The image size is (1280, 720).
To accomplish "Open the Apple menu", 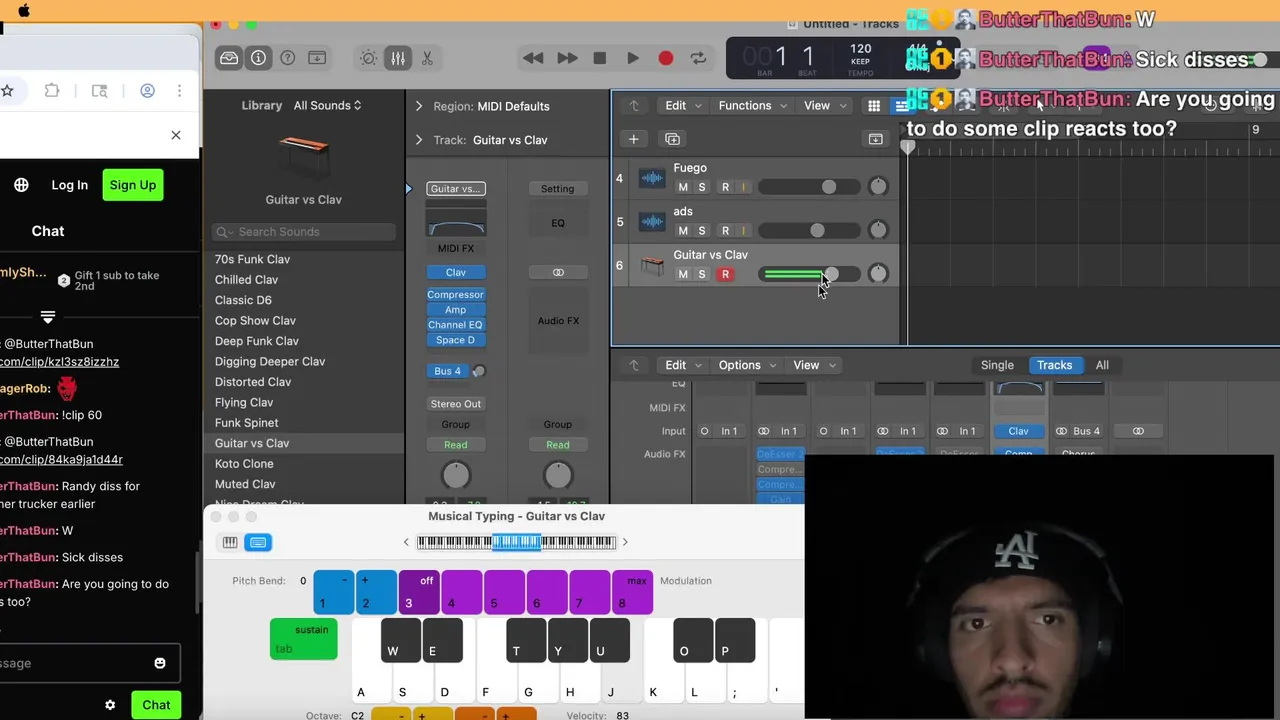I will [x=24, y=10].
